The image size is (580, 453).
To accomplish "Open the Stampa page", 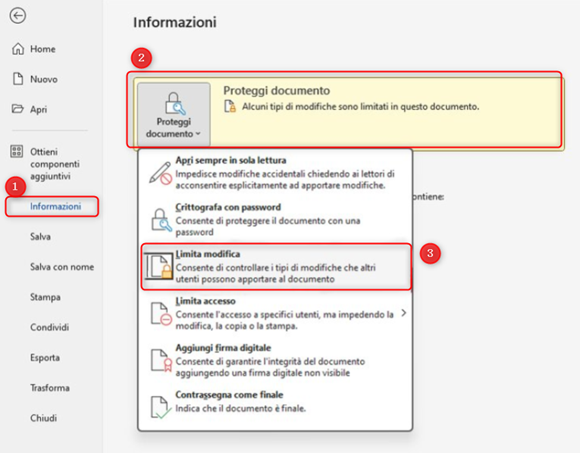I will [x=45, y=297].
